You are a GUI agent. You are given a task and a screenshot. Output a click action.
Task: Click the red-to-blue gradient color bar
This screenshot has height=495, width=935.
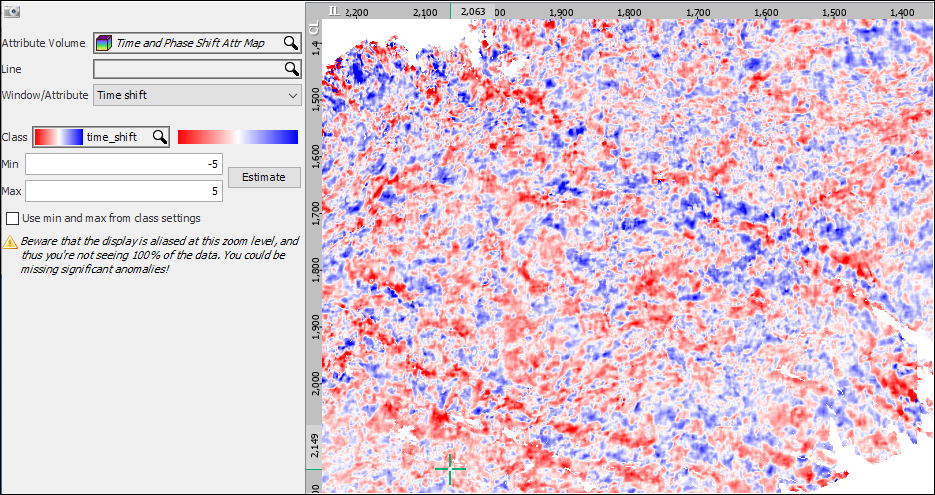tap(238, 137)
